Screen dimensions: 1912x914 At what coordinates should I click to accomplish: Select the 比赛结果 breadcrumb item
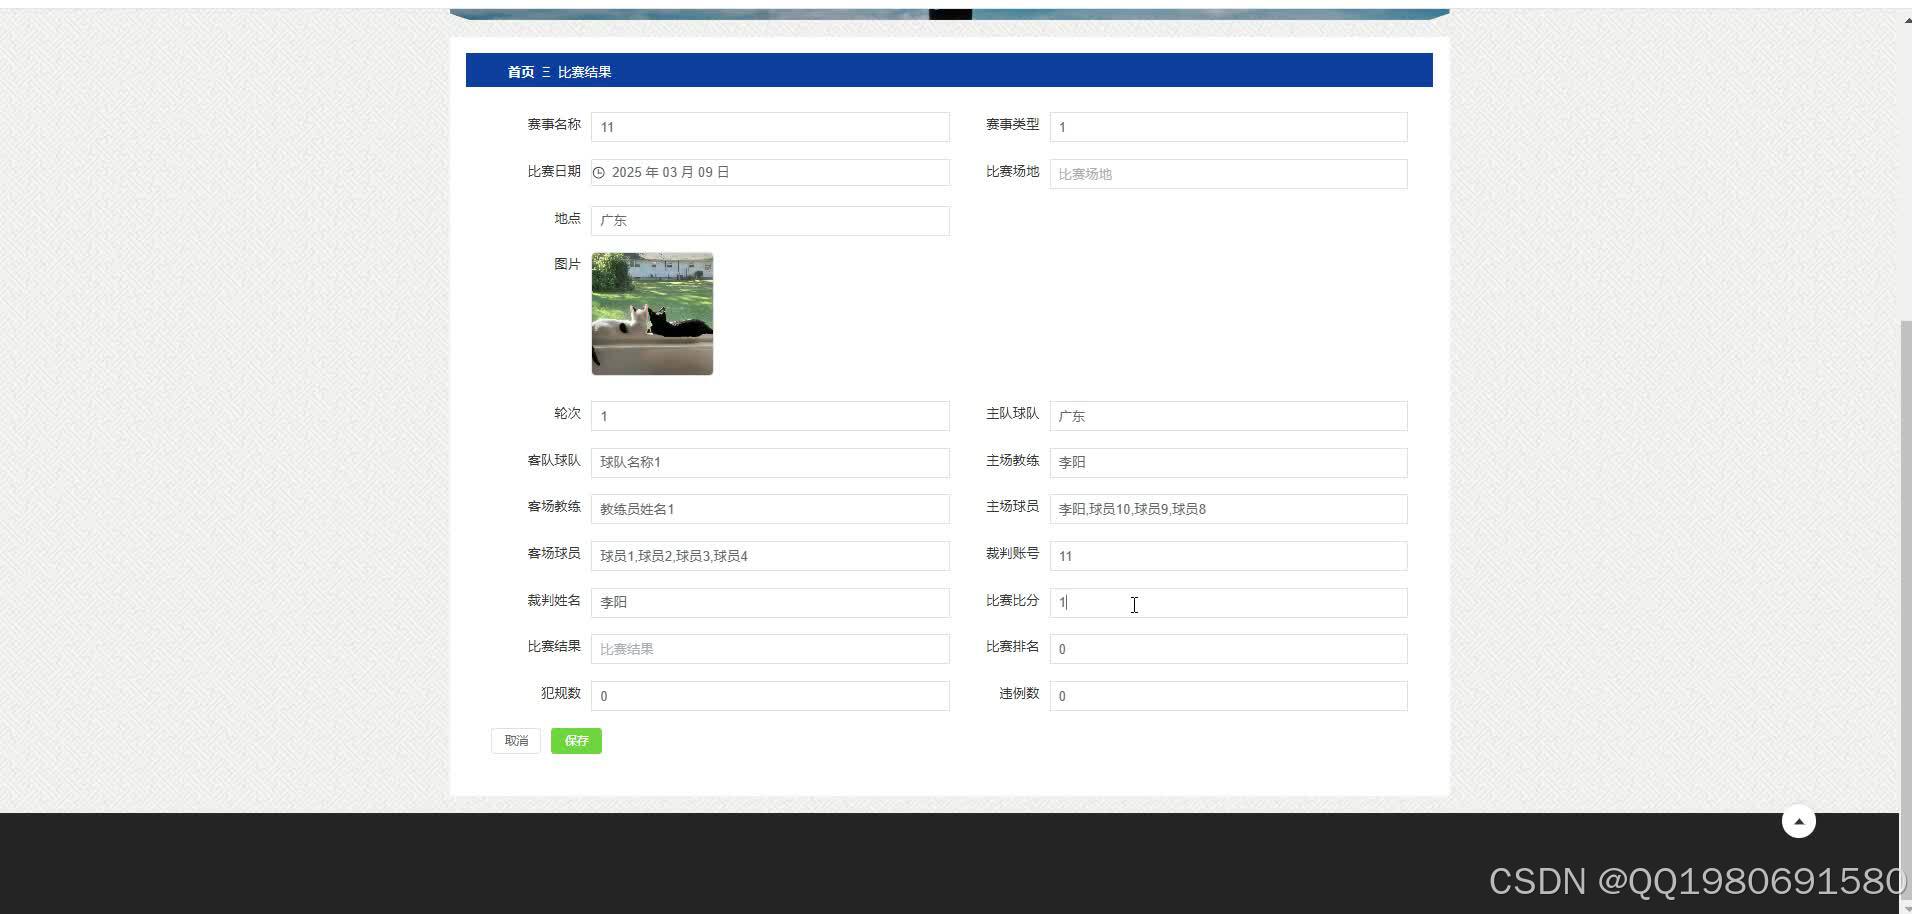(x=583, y=71)
